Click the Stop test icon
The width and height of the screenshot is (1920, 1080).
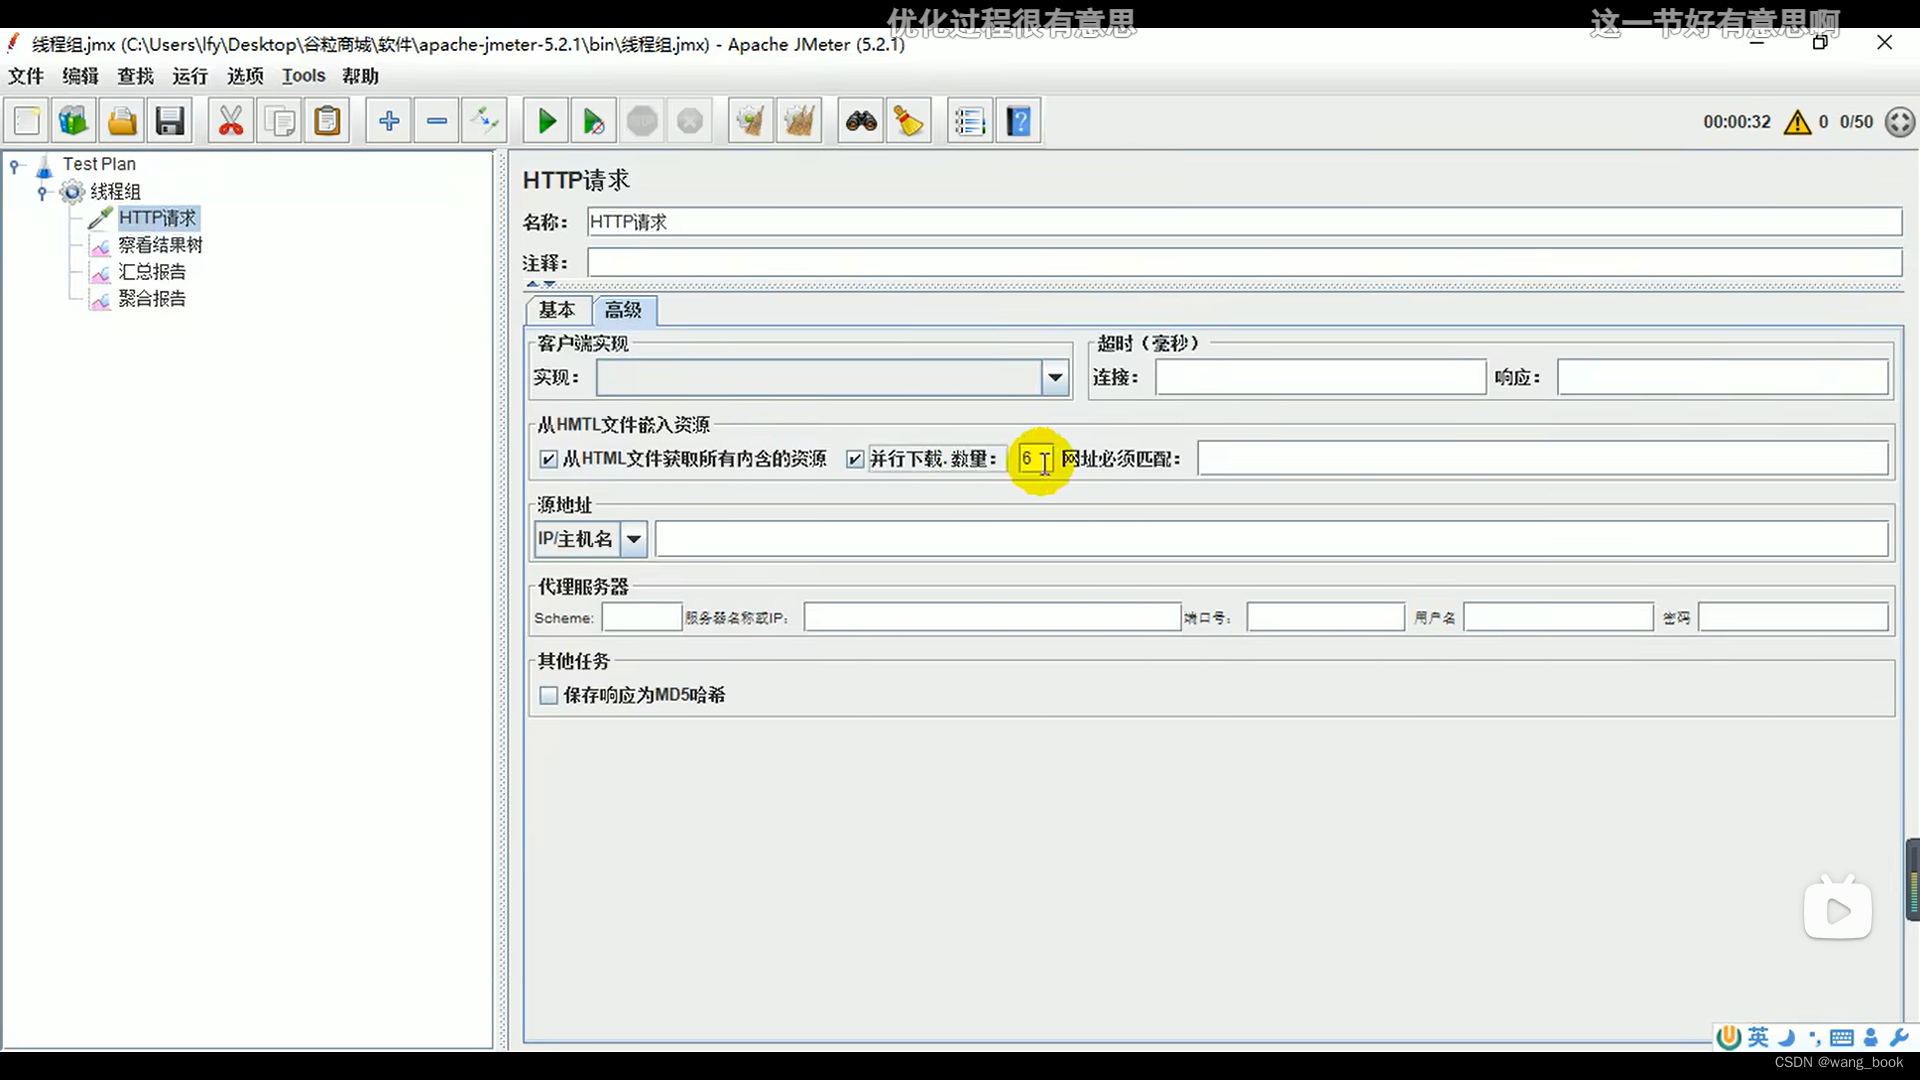point(642,121)
